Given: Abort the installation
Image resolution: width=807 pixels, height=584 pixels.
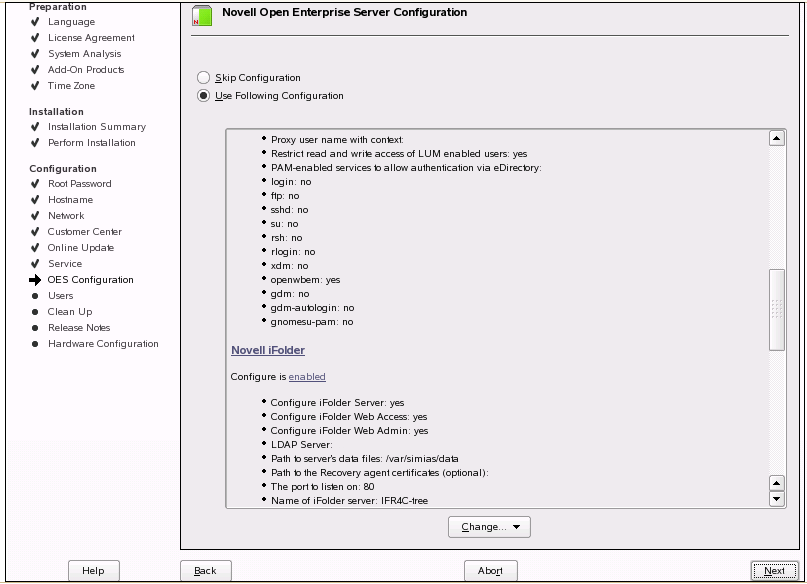Looking at the screenshot, I should pyautogui.click(x=490, y=571).
